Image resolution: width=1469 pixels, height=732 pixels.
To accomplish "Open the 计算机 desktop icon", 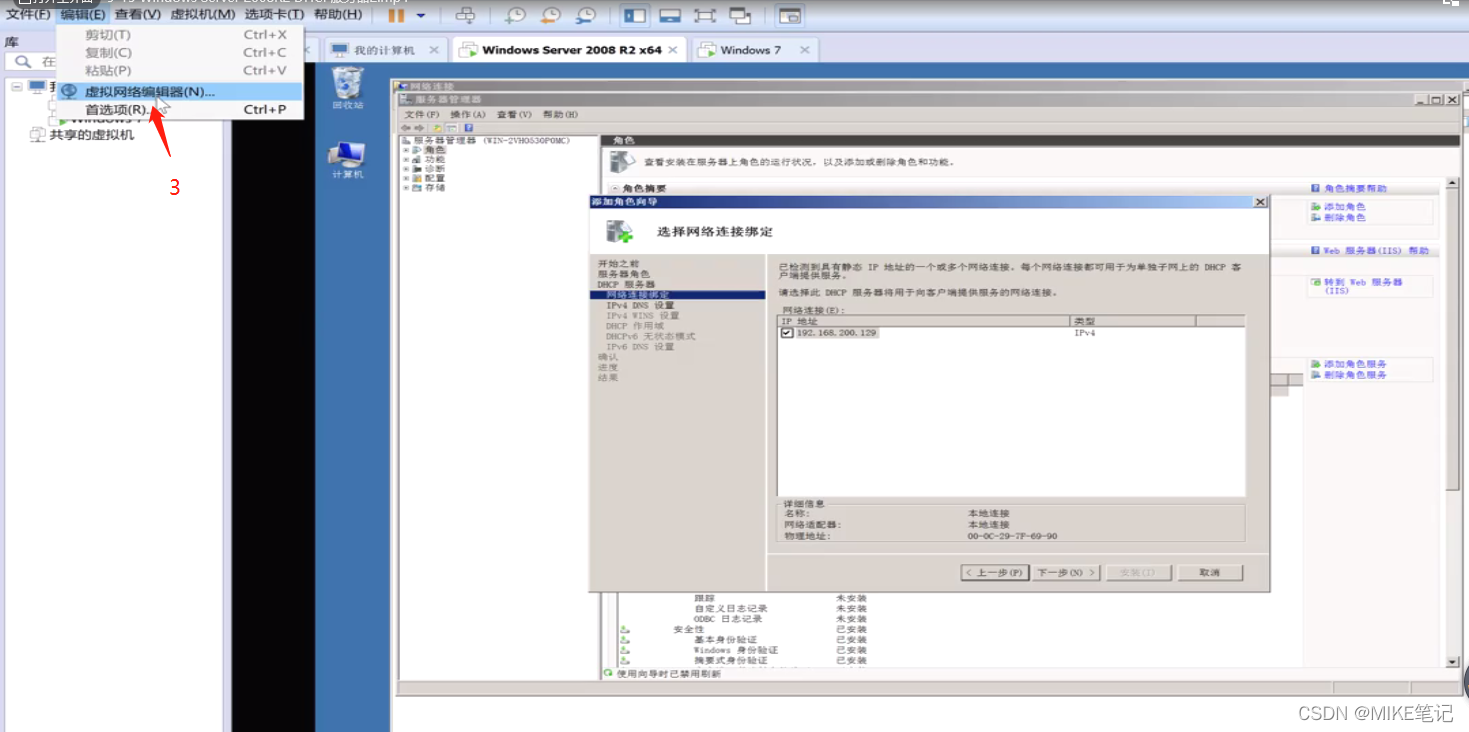I will [347, 160].
